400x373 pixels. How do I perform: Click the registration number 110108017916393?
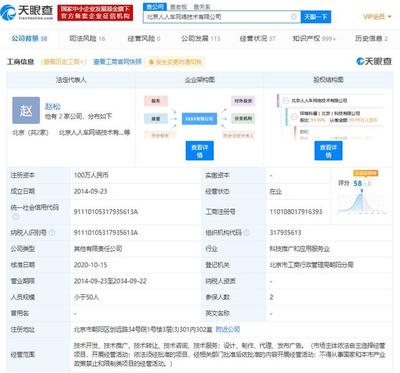coord(296,212)
